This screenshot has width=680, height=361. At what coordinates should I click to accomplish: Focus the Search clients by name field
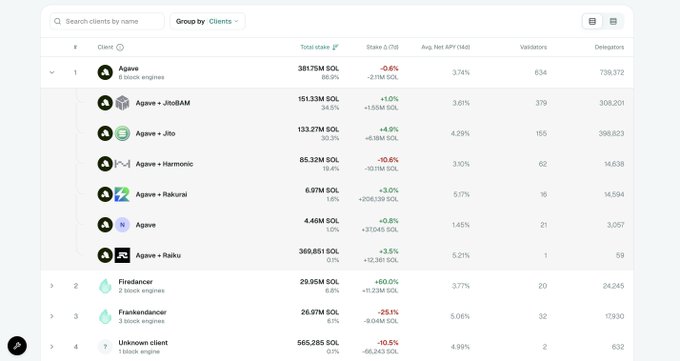point(107,21)
